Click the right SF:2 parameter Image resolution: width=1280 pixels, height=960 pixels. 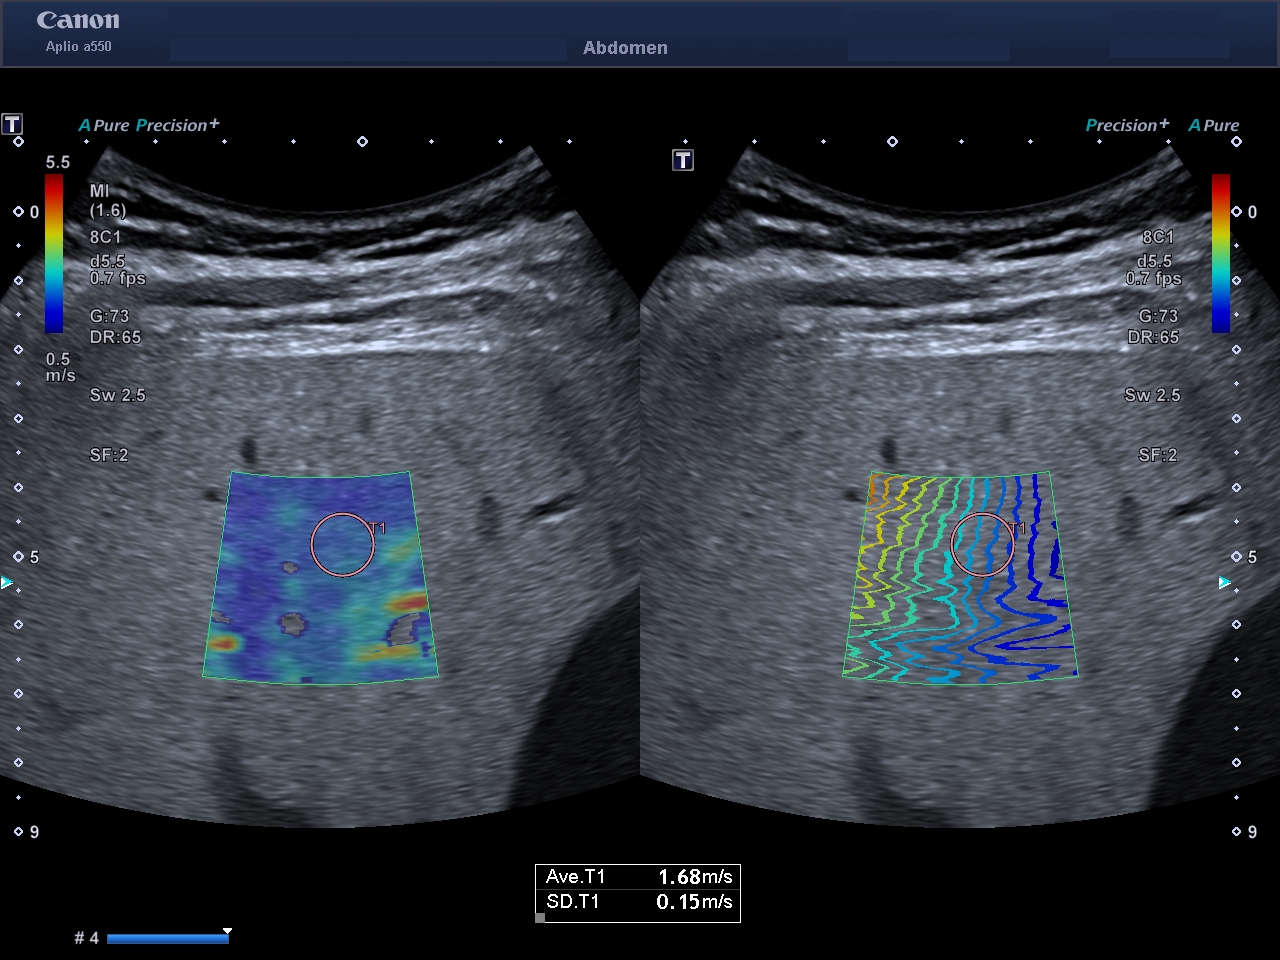(1158, 455)
